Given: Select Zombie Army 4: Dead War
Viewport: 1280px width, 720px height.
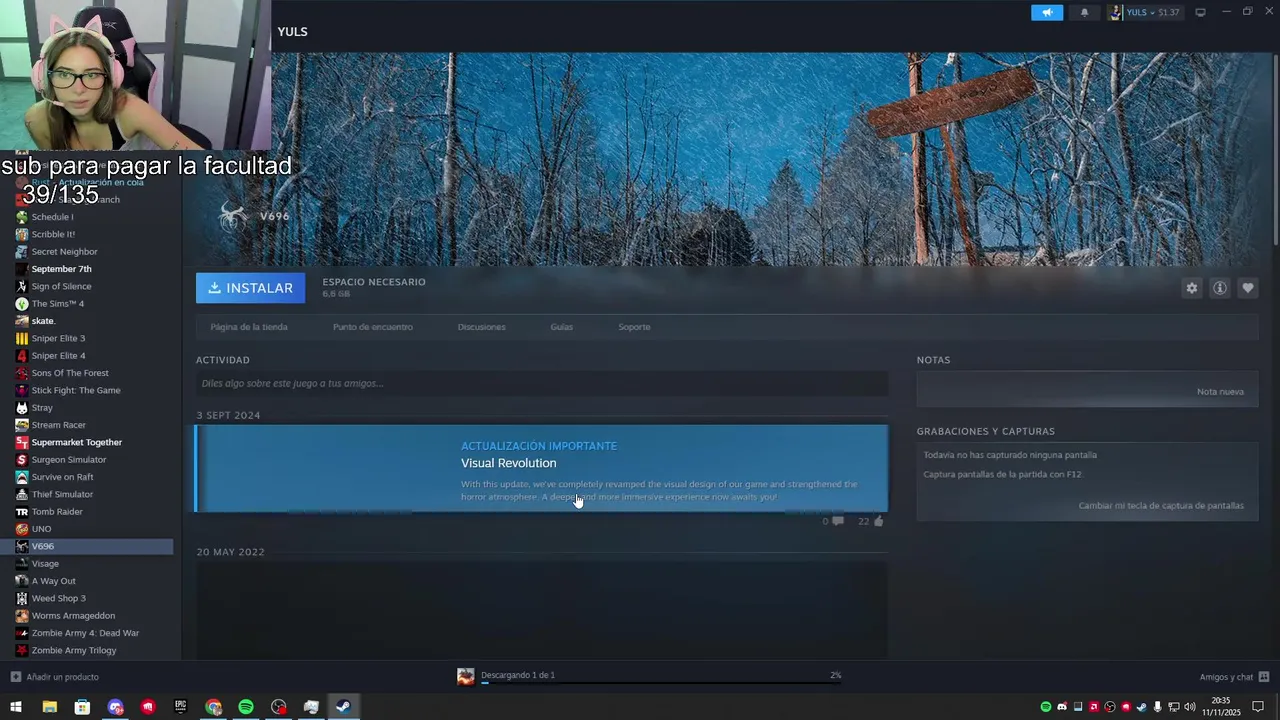Looking at the screenshot, I should click(x=85, y=633).
